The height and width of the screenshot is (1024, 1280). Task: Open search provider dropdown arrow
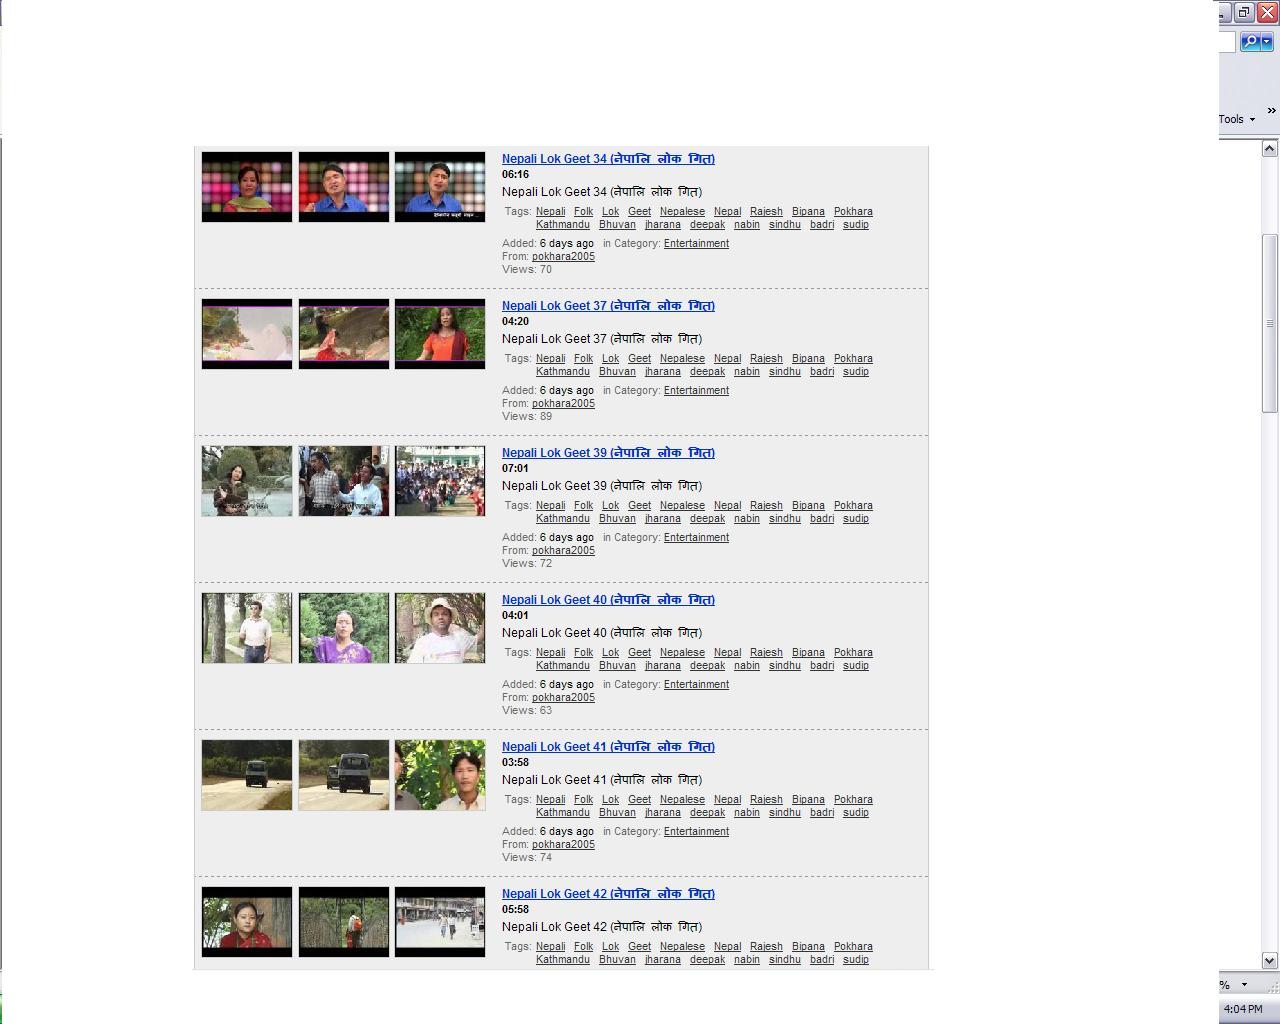(1266, 42)
